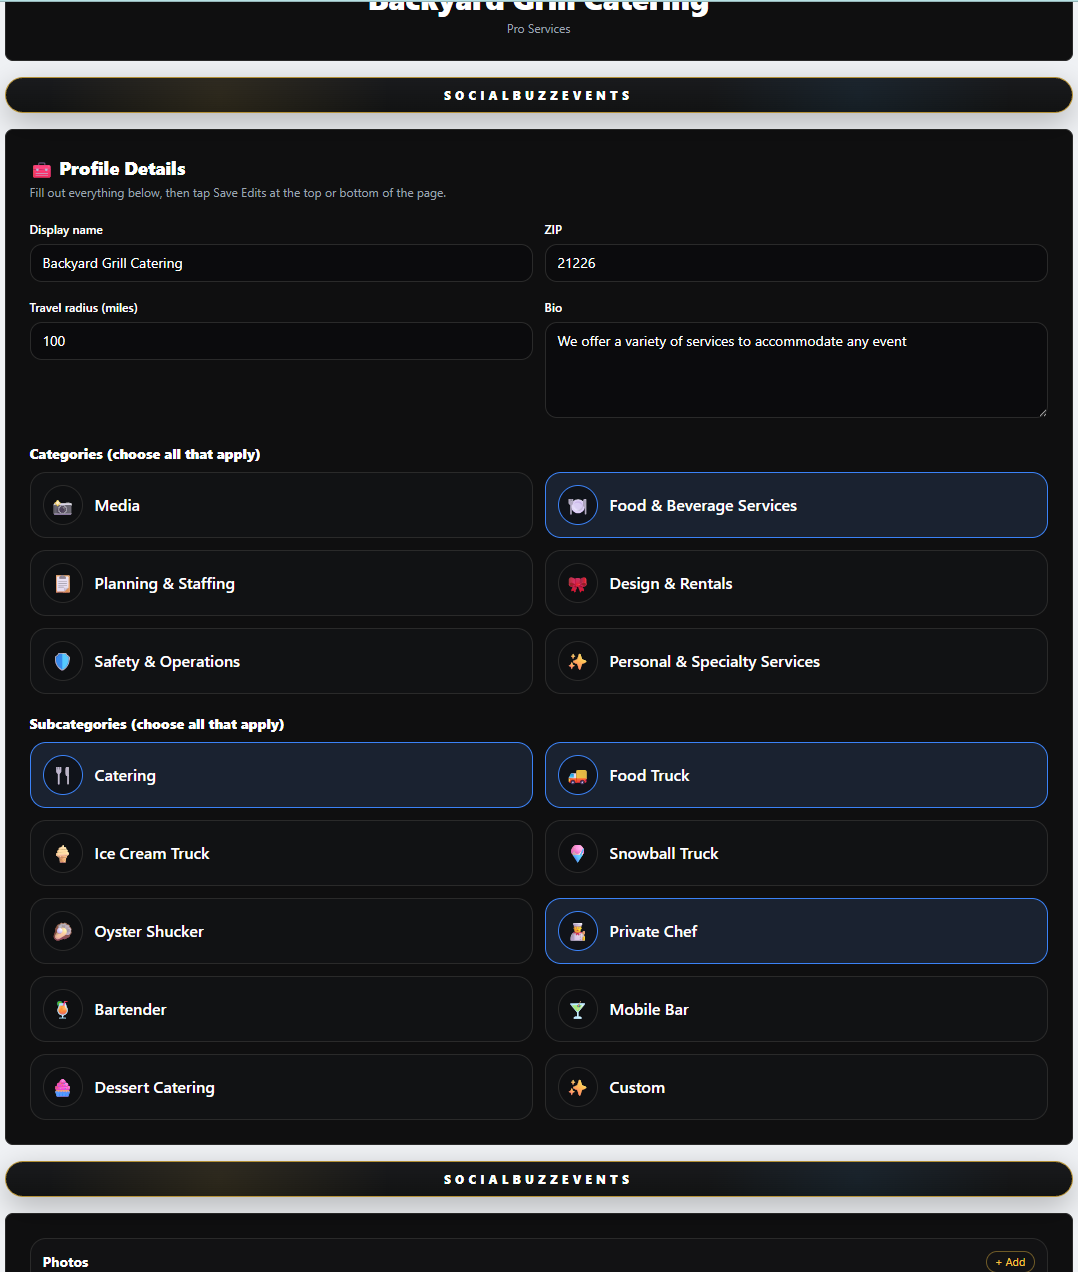
Task: Click the sparkle icon for Custom subcategory
Action: (578, 1088)
